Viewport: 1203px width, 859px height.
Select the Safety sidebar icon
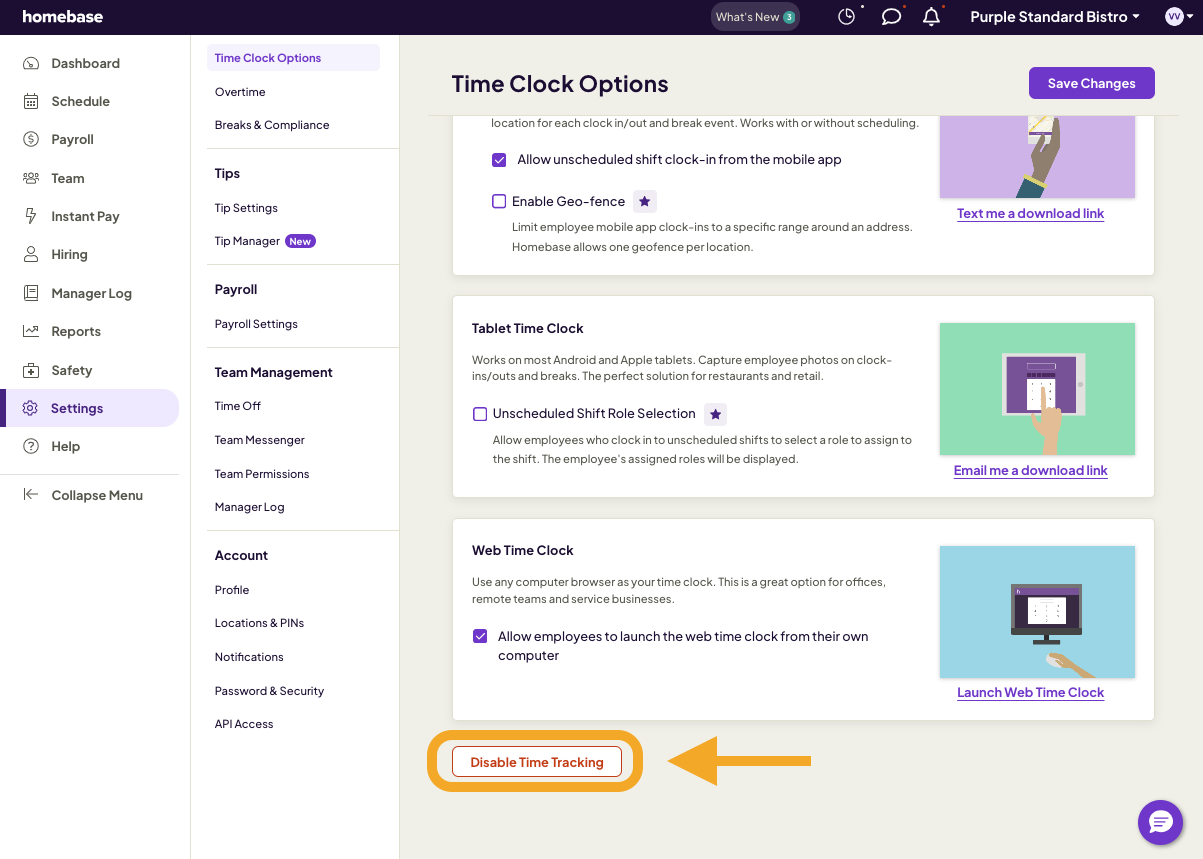pos(31,370)
